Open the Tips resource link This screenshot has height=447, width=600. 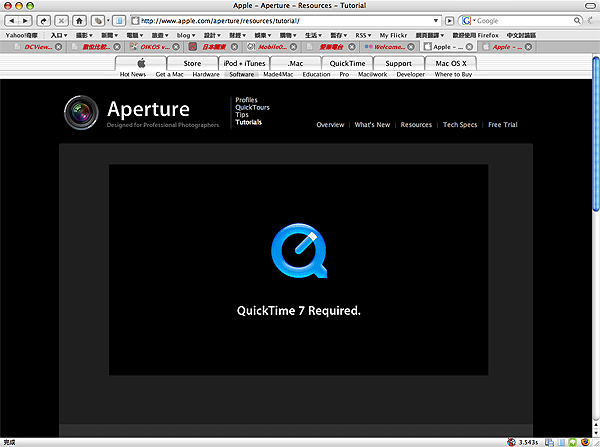coord(242,114)
